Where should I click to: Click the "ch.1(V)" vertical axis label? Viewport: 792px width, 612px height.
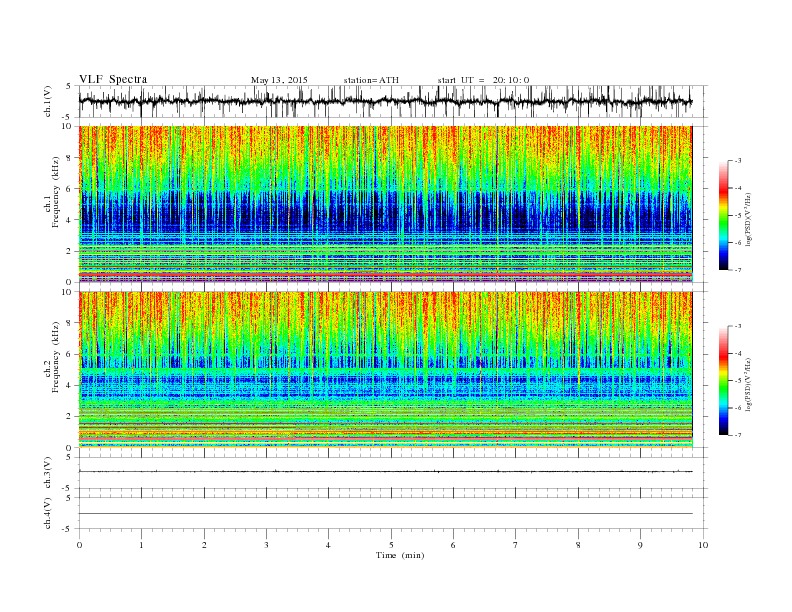coord(47,101)
